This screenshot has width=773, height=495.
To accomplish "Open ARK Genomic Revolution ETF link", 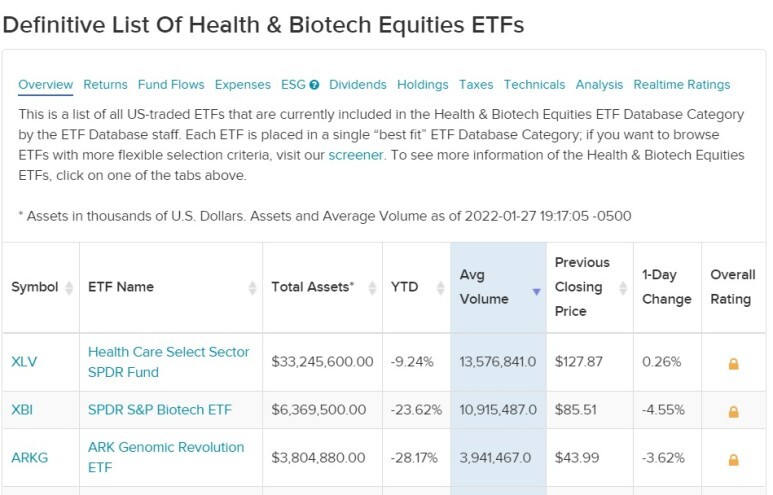I will 166,457.
